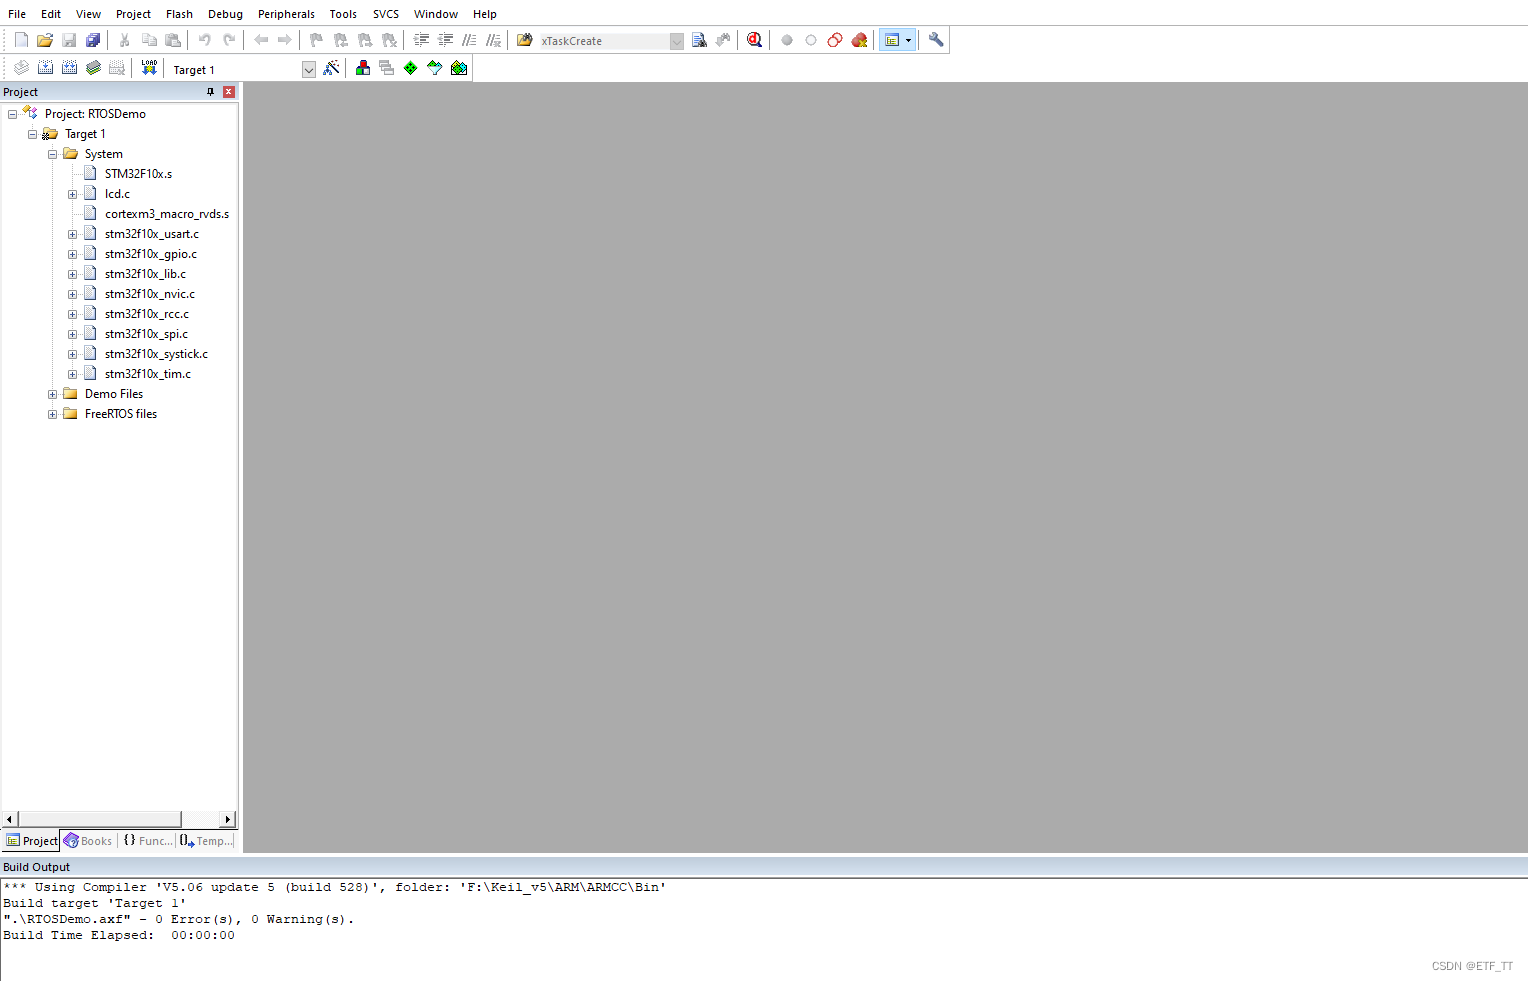Open Configuration via the wrench icon
The image size is (1528, 981).
pyautogui.click(x=936, y=40)
